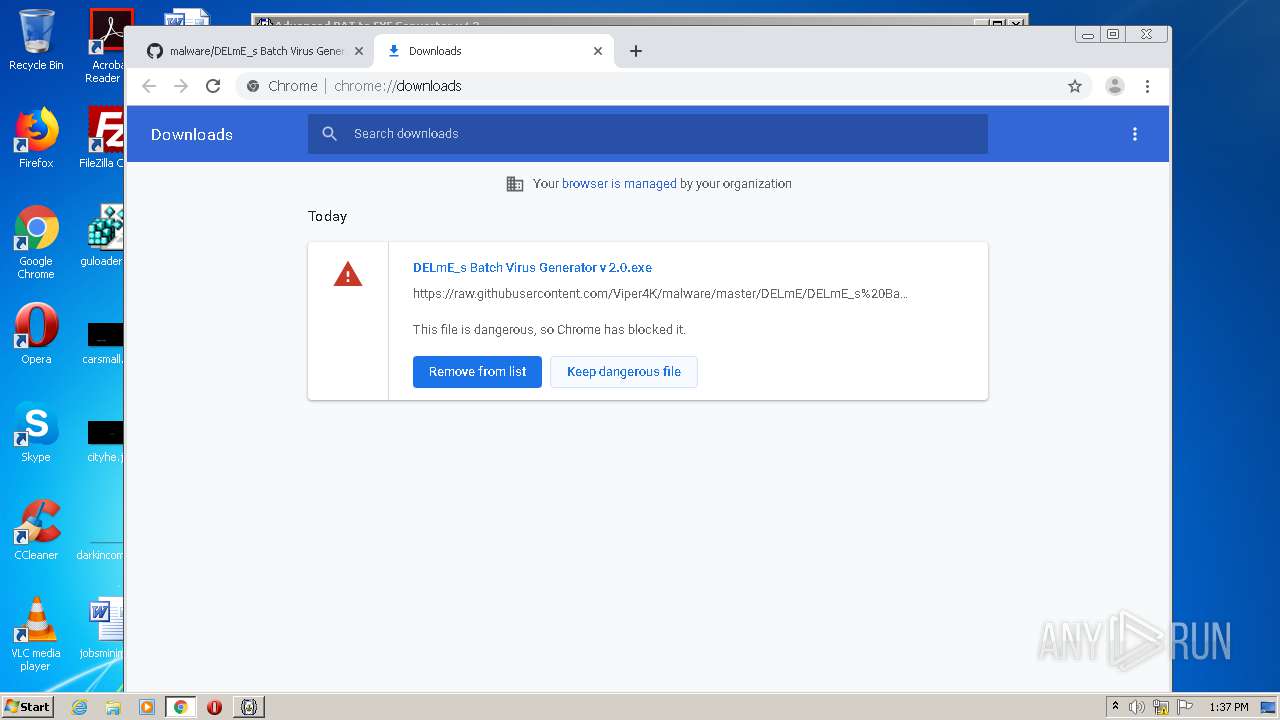Open Windows Explorer folder in taskbar
Viewport: 1280px width, 720px height.
[x=113, y=707]
